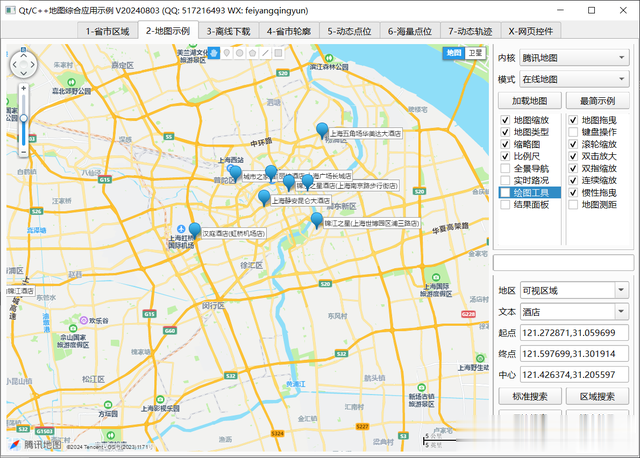Expand the 文本 酒店 combo box arrow
This screenshot has width=640, height=458.
click(x=621, y=311)
